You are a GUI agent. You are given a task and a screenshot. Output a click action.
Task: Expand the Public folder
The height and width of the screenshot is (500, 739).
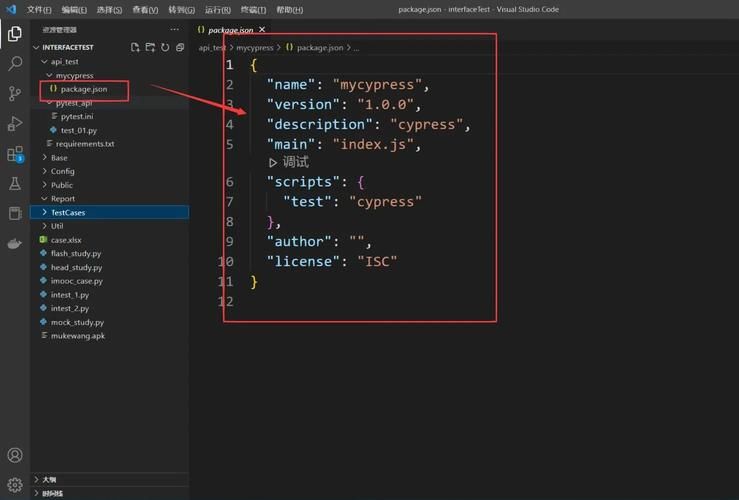click(x=44, y=185)
